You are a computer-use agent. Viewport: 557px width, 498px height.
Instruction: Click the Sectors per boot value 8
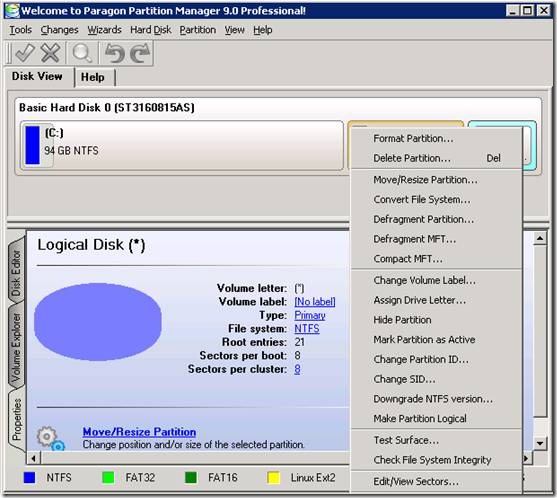(297, 356)
